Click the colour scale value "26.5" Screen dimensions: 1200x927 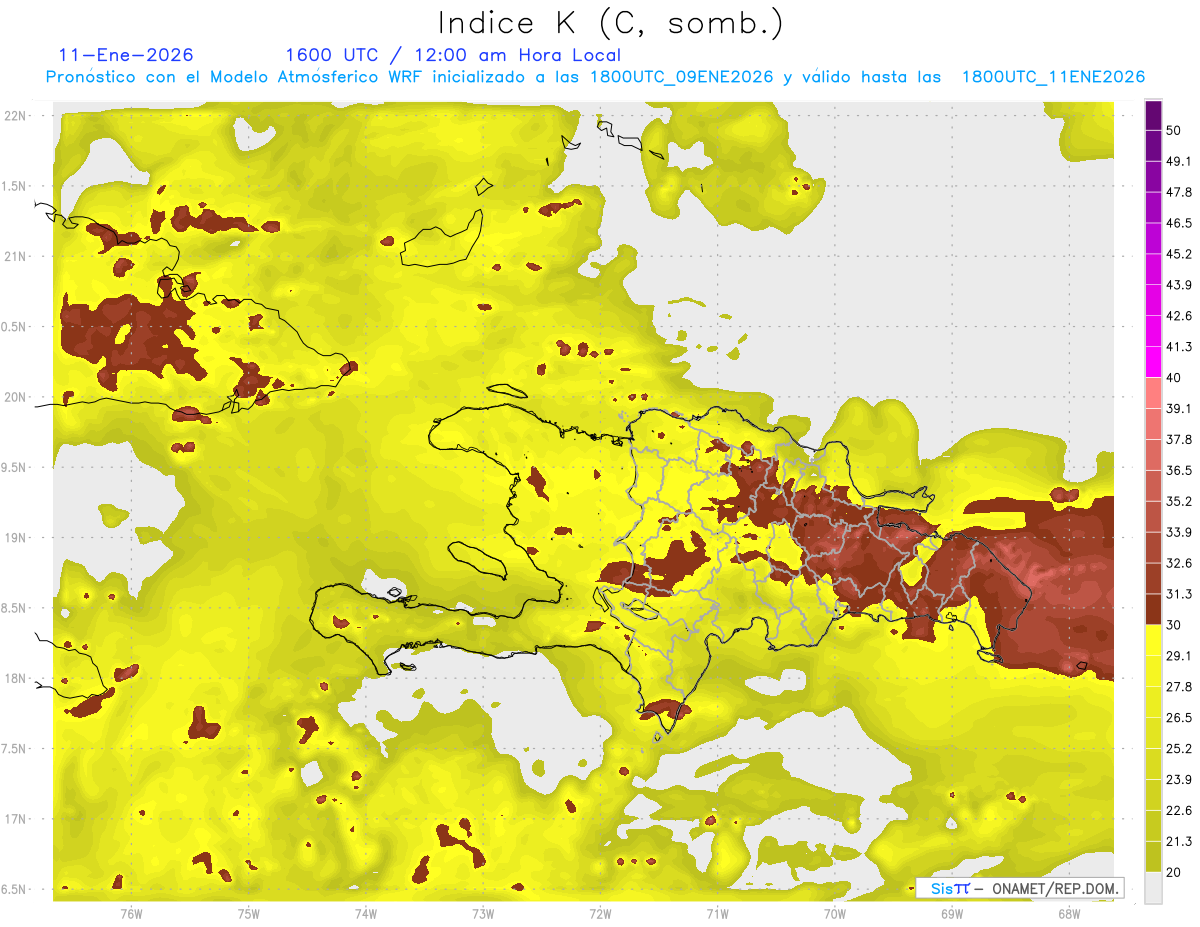(1179, 717)
